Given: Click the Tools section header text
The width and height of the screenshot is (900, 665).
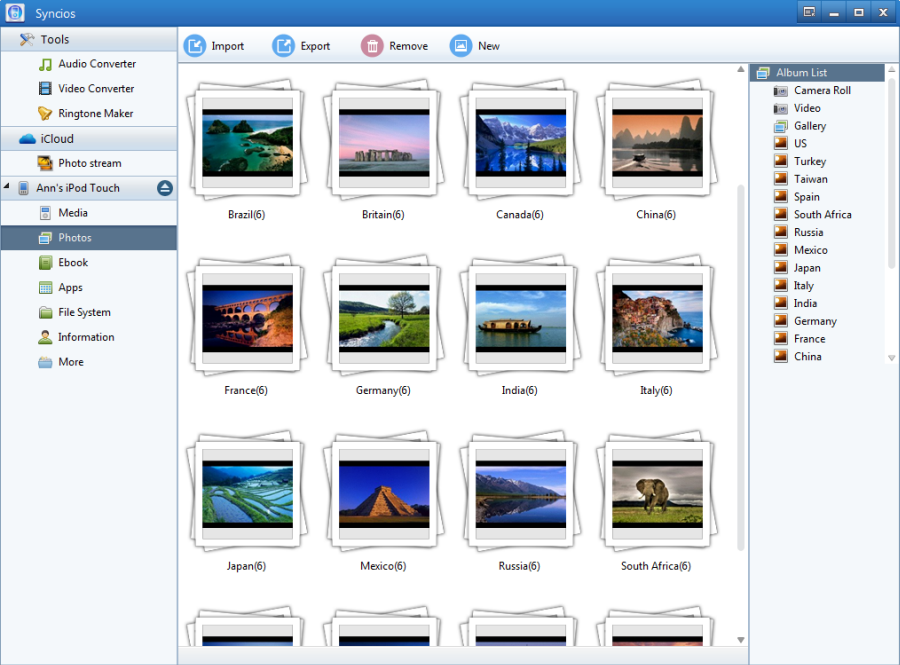Looking at the screenshot, I should click(x=55, y=40).
